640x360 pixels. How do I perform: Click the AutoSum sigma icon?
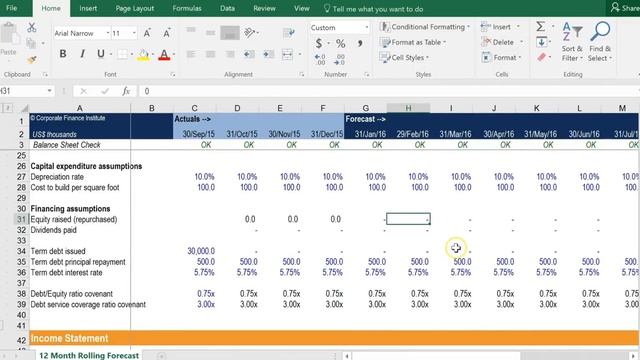540,27
